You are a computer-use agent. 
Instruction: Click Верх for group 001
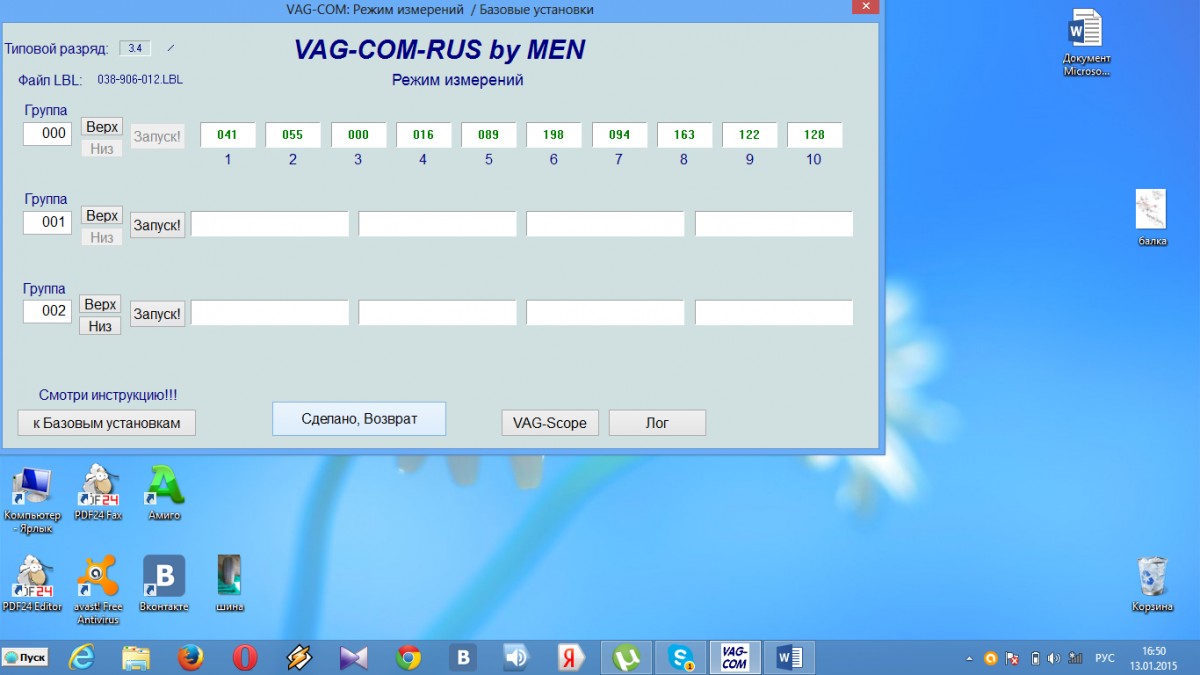point(102,216)
